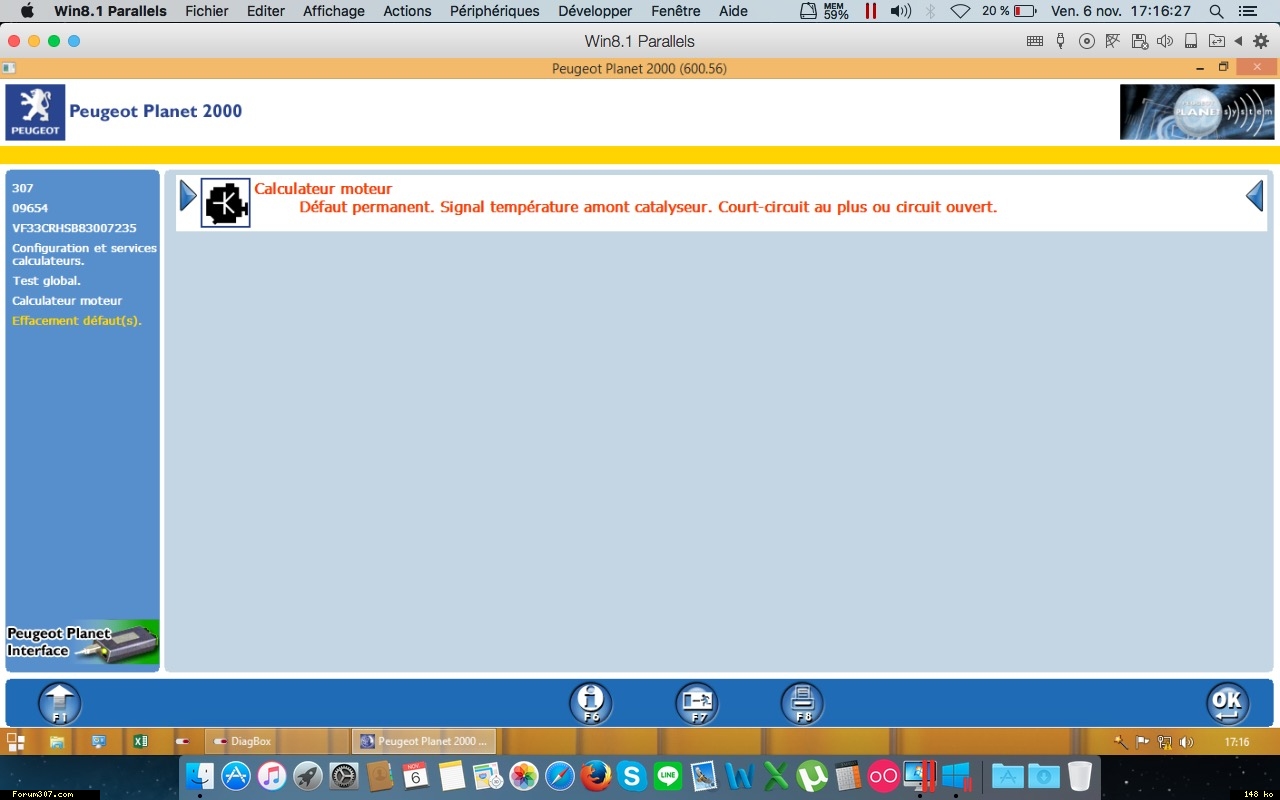Open the Editer menu

[x=266, y=11]
